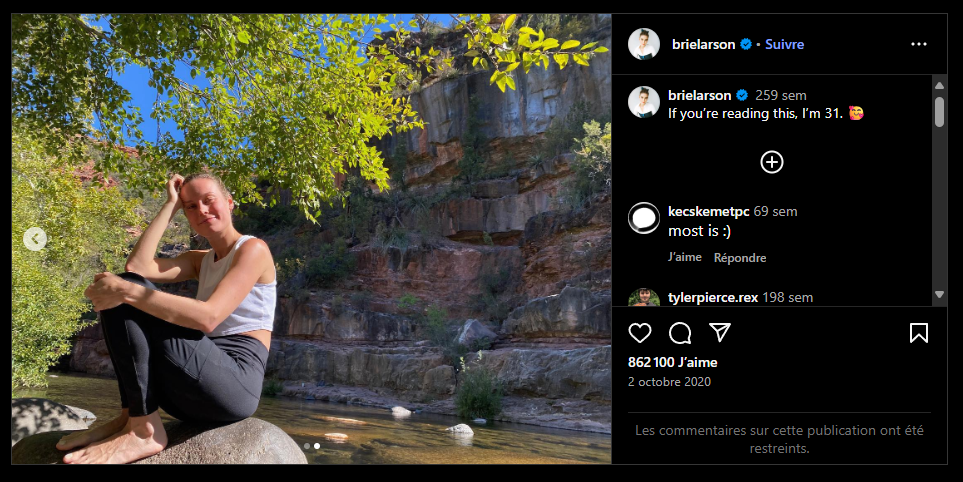This screenshot has width=963, height=482.
Task: Share the post via paper plane icon
Action: click(x=720, y=333)
